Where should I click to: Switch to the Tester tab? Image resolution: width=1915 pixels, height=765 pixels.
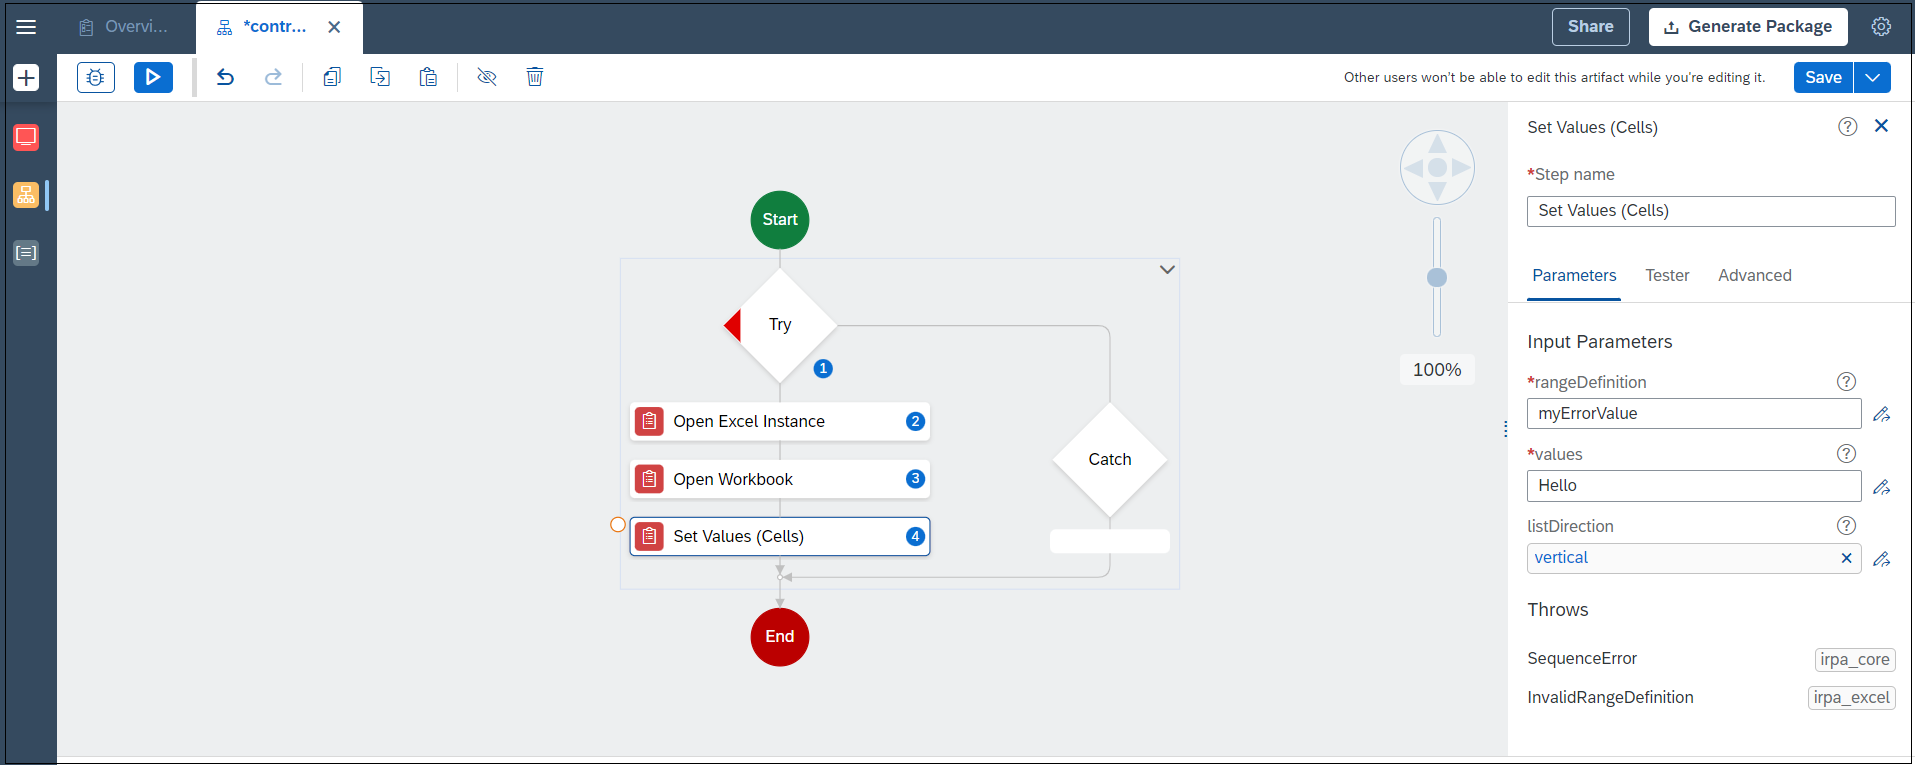[x=1667, y=276]
